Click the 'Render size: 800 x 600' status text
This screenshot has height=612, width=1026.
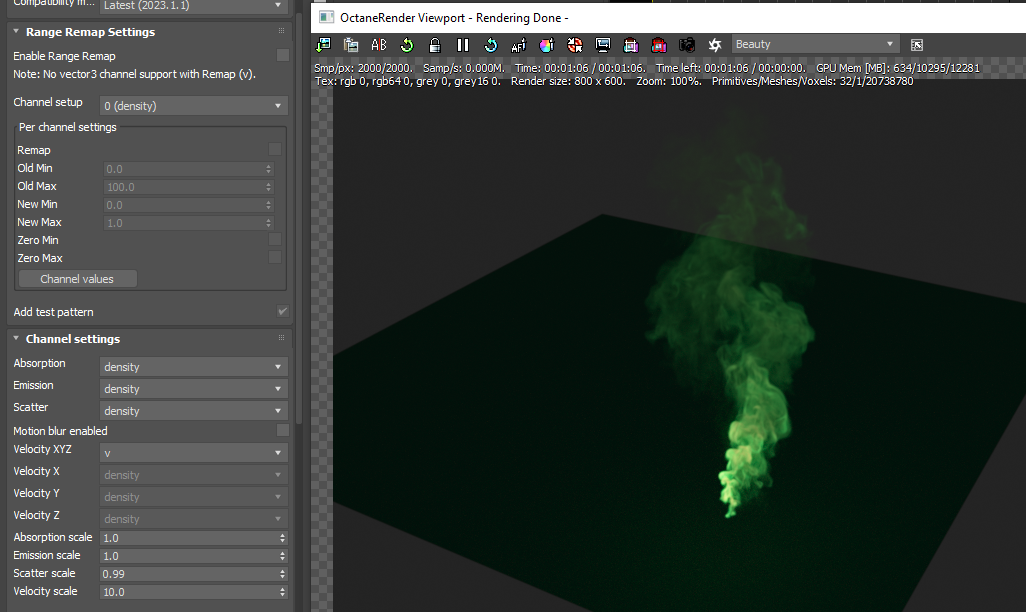click(x=568, y=81)
